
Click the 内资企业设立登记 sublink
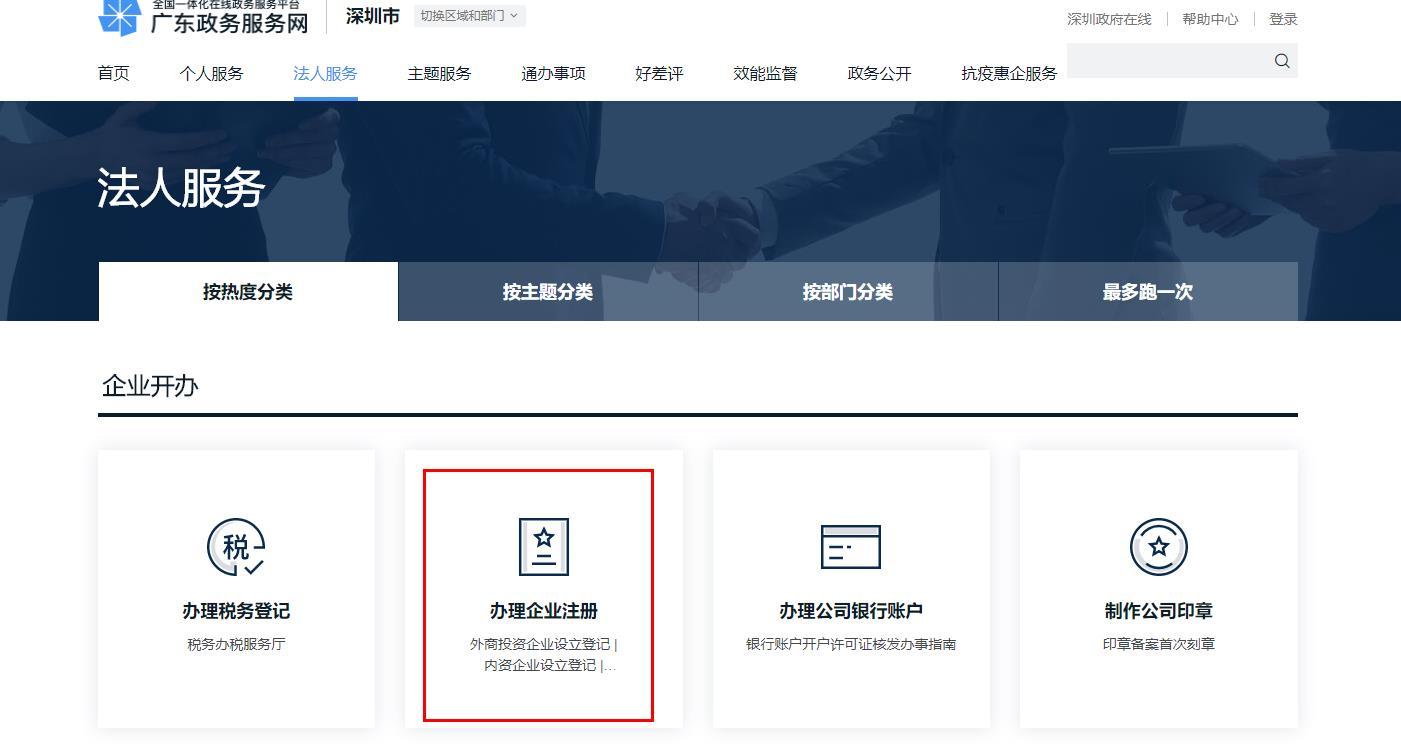click(x=540, y=665)
